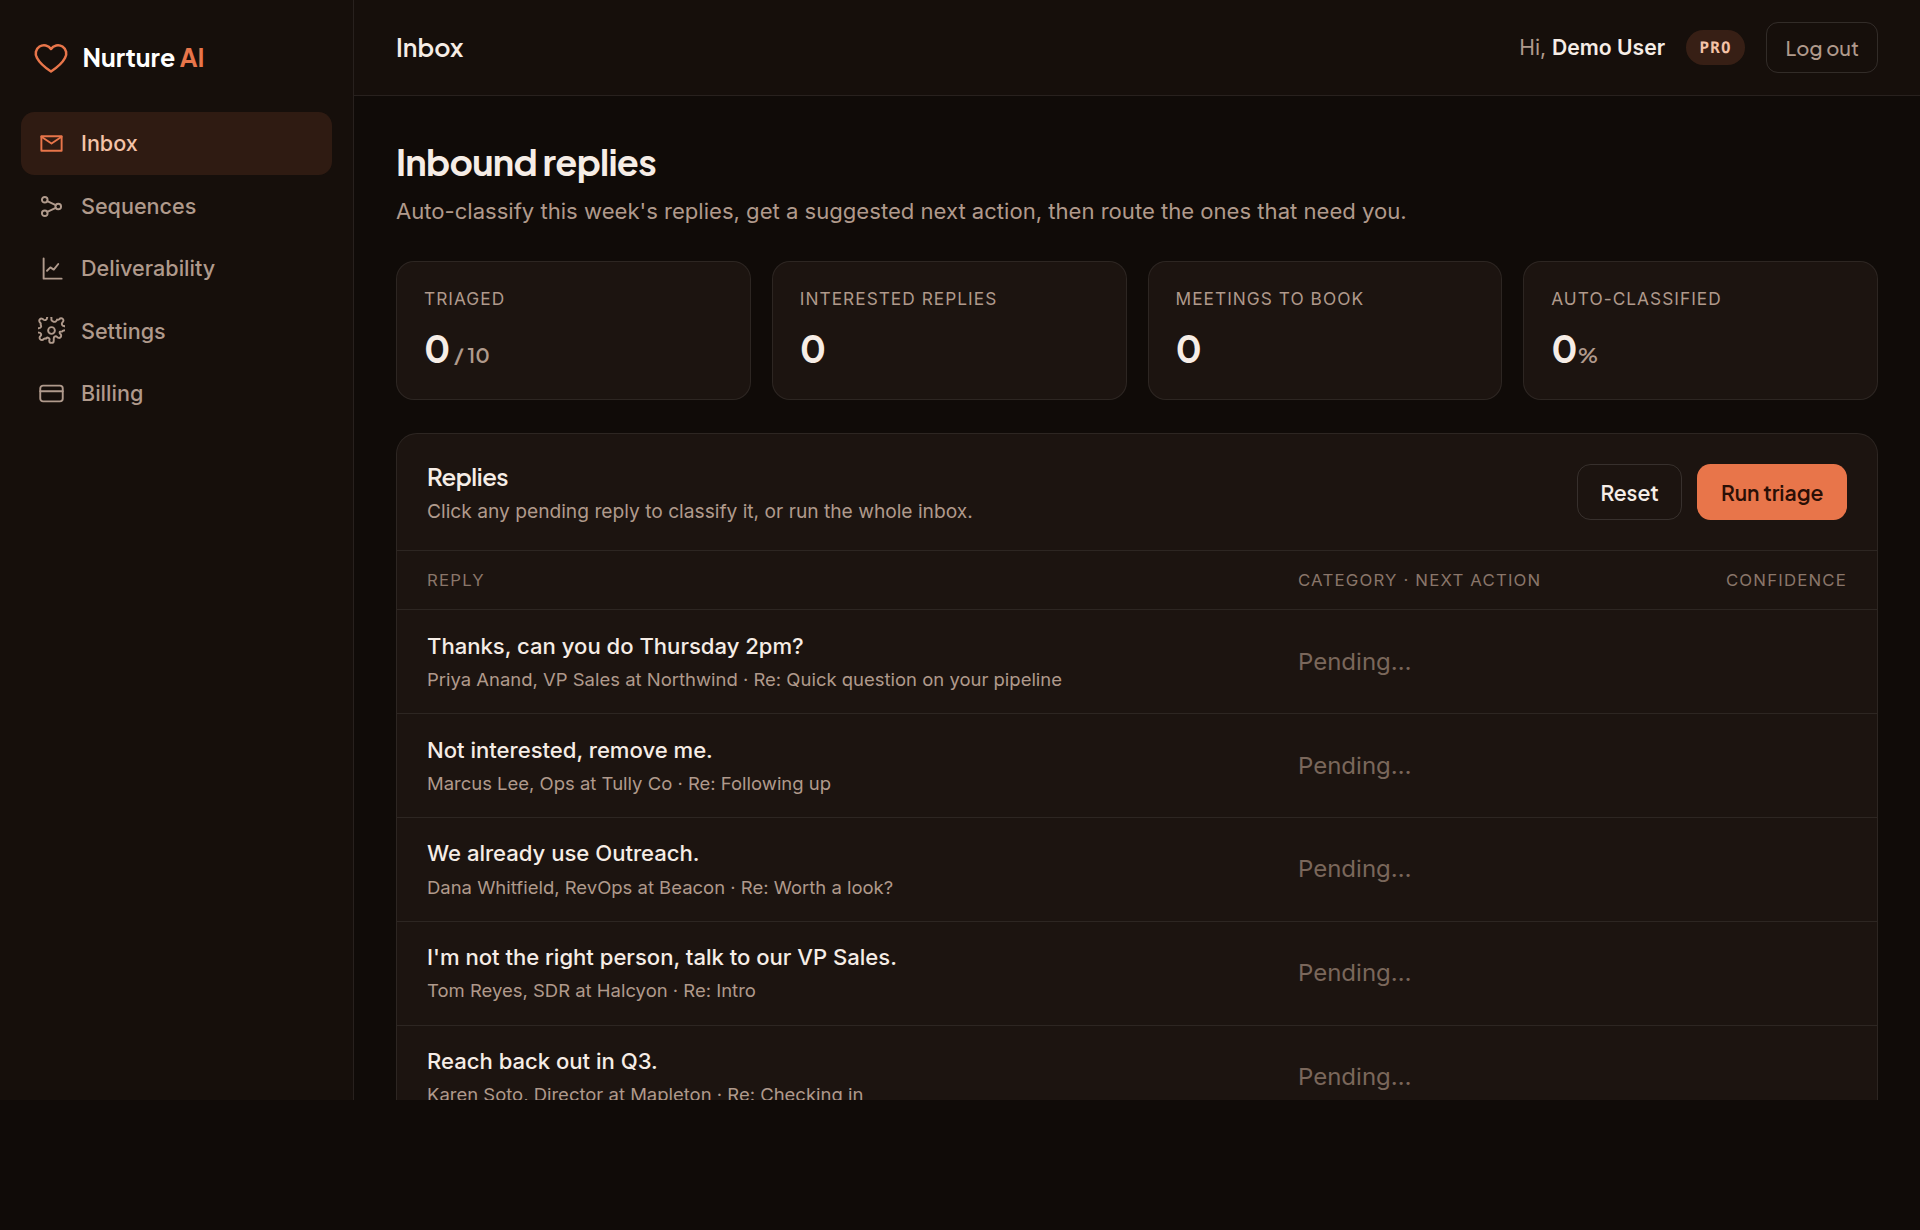The width and height of the screenshot is (1920, 1230).
Task: Click the CATEGORY · NEXT ACTION column header
Action: (1419, 580)
